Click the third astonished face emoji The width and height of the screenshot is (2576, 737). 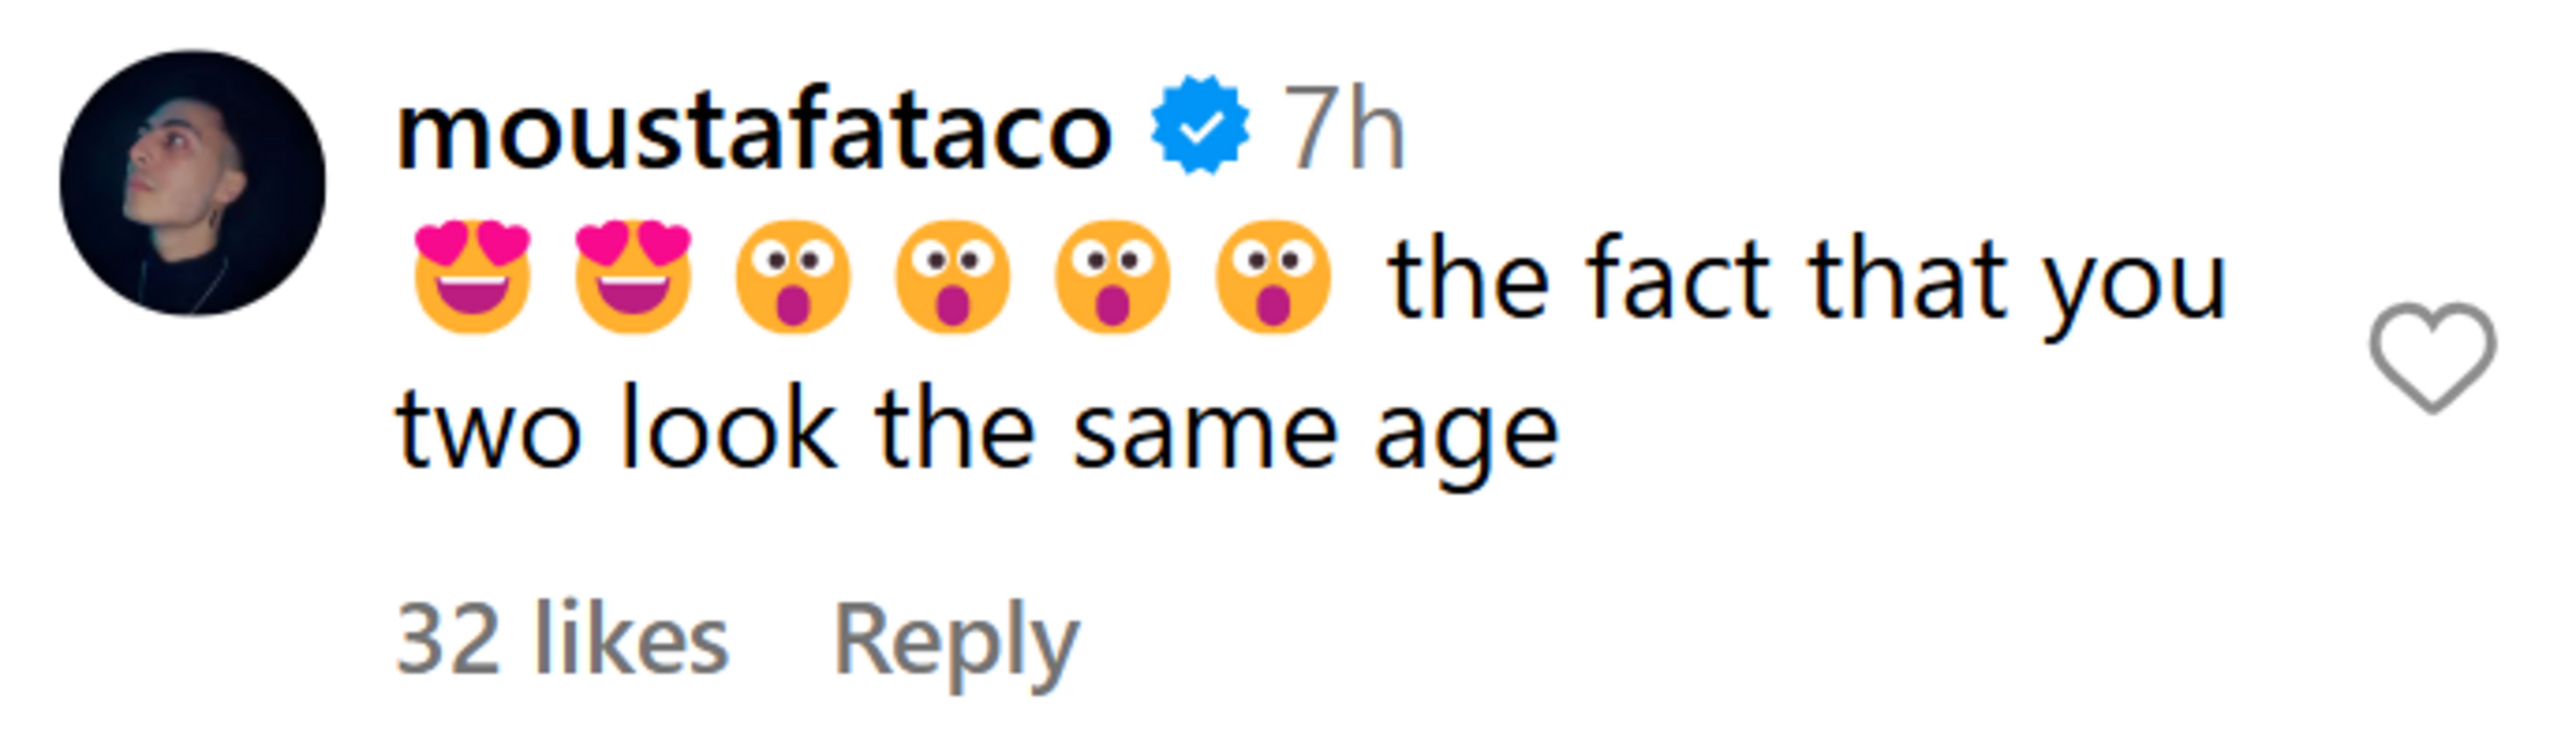coord(1112,277)
